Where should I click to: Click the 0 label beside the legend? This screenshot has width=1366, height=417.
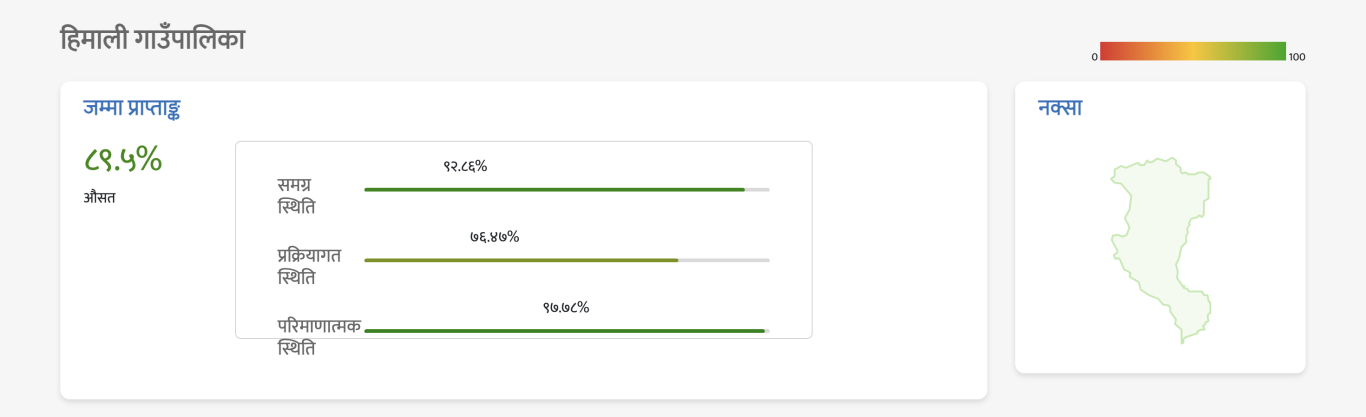coord(1095,57)
